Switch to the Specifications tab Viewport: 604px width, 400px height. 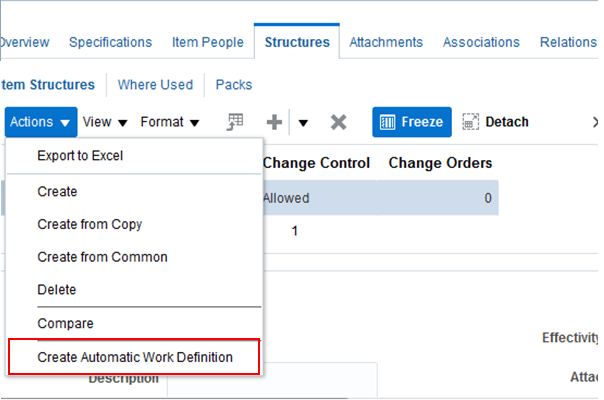tap(110, 42)
